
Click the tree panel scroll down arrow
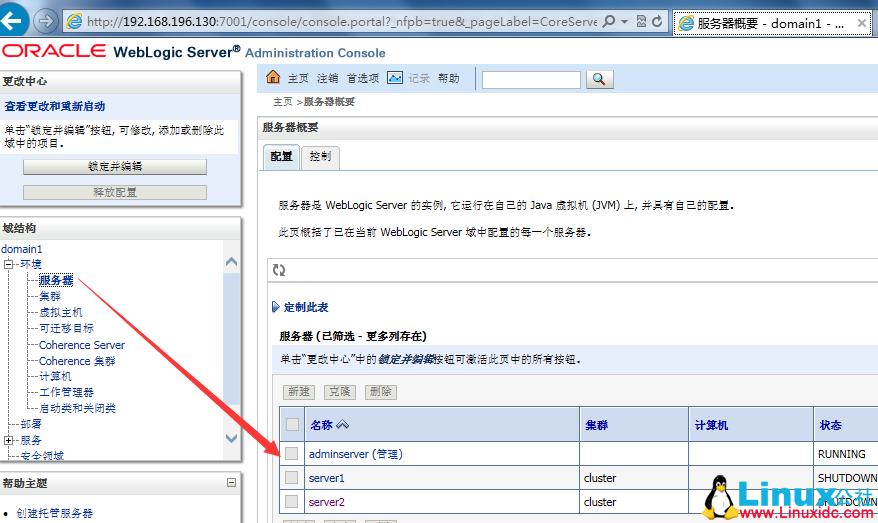click(x=231, y=438)
